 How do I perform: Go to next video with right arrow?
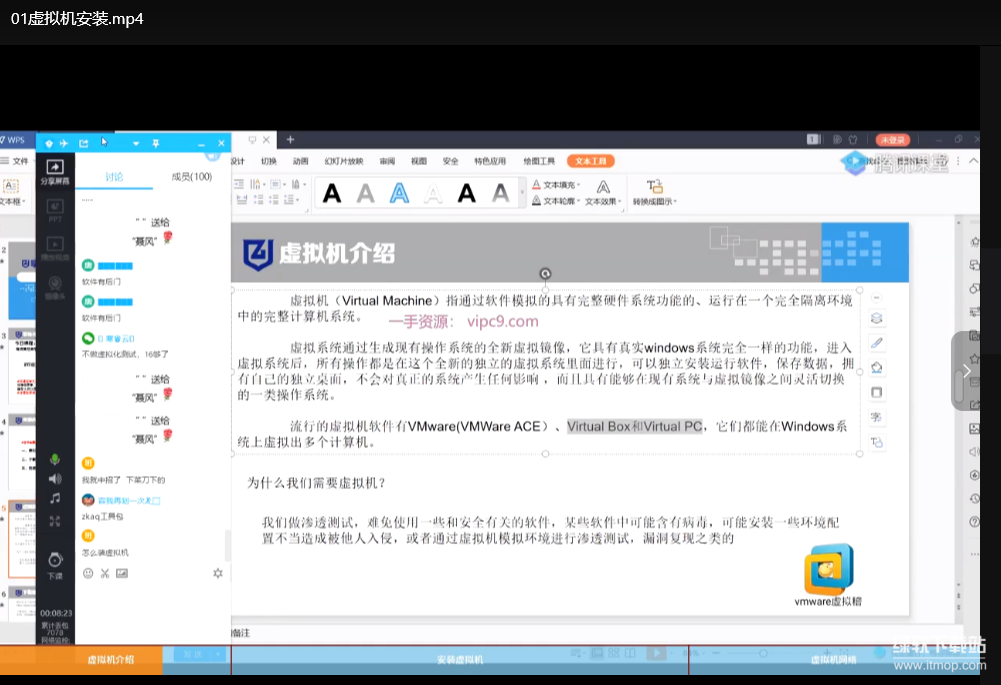pyautogui.click(x=967, y=371)
